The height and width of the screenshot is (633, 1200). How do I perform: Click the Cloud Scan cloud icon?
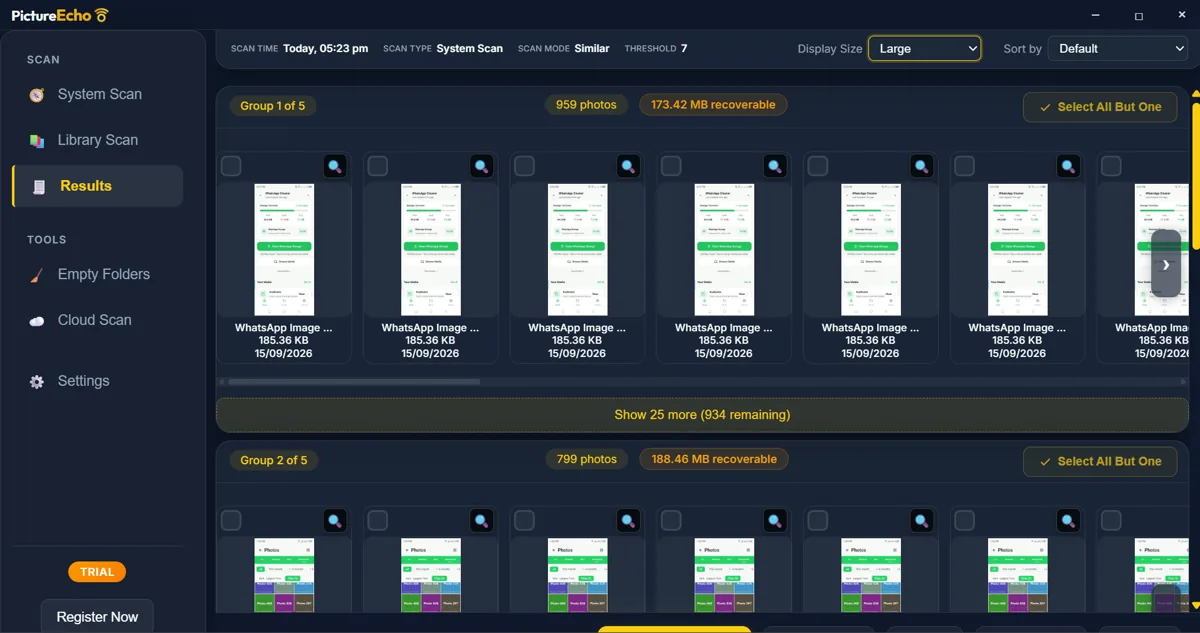tap(37, 321)
